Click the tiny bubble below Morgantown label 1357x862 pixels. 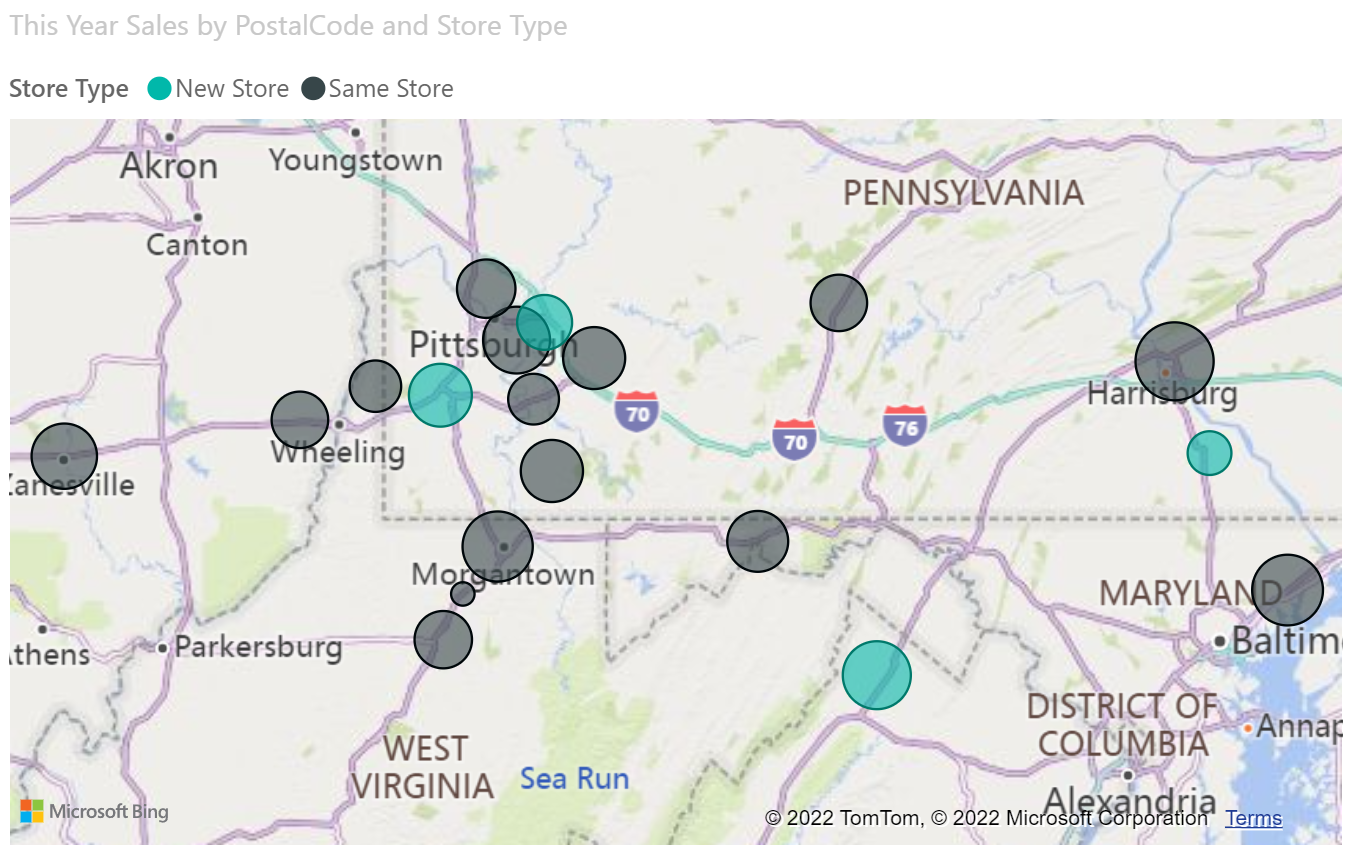point(462,594)
